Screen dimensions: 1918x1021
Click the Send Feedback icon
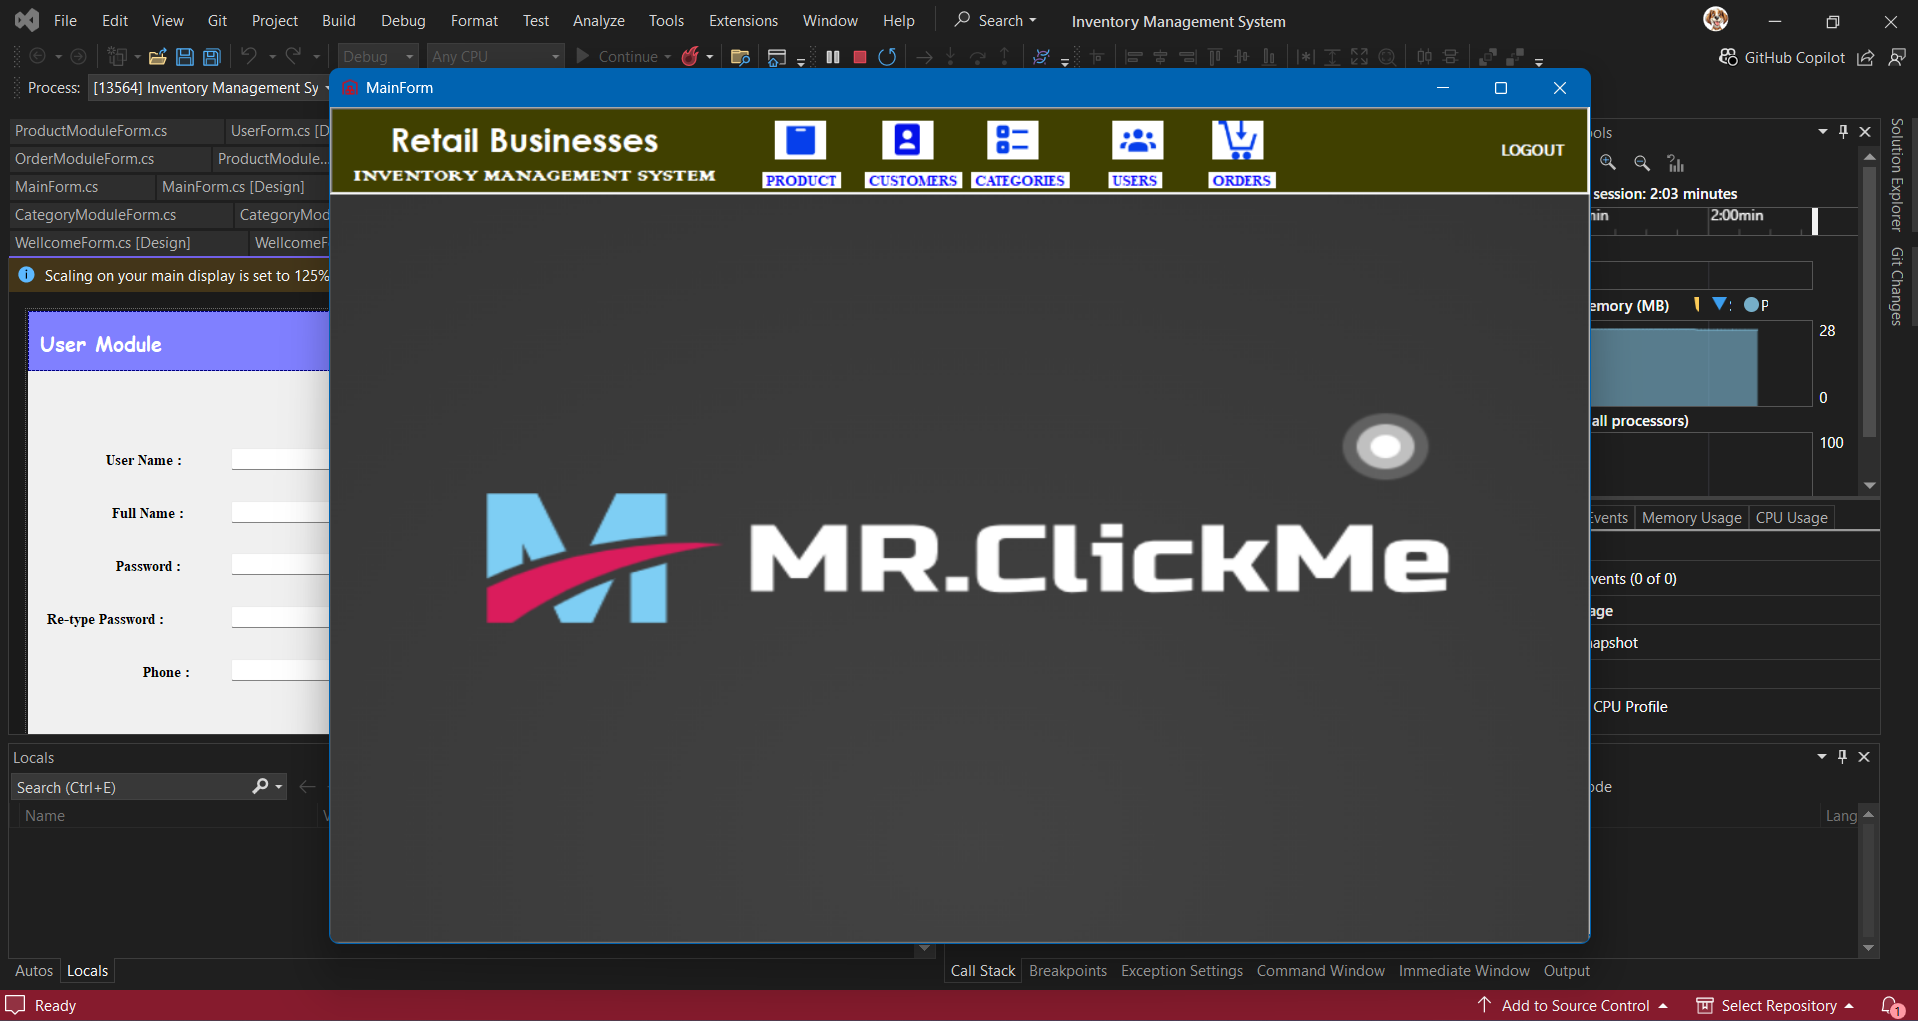1897,58
